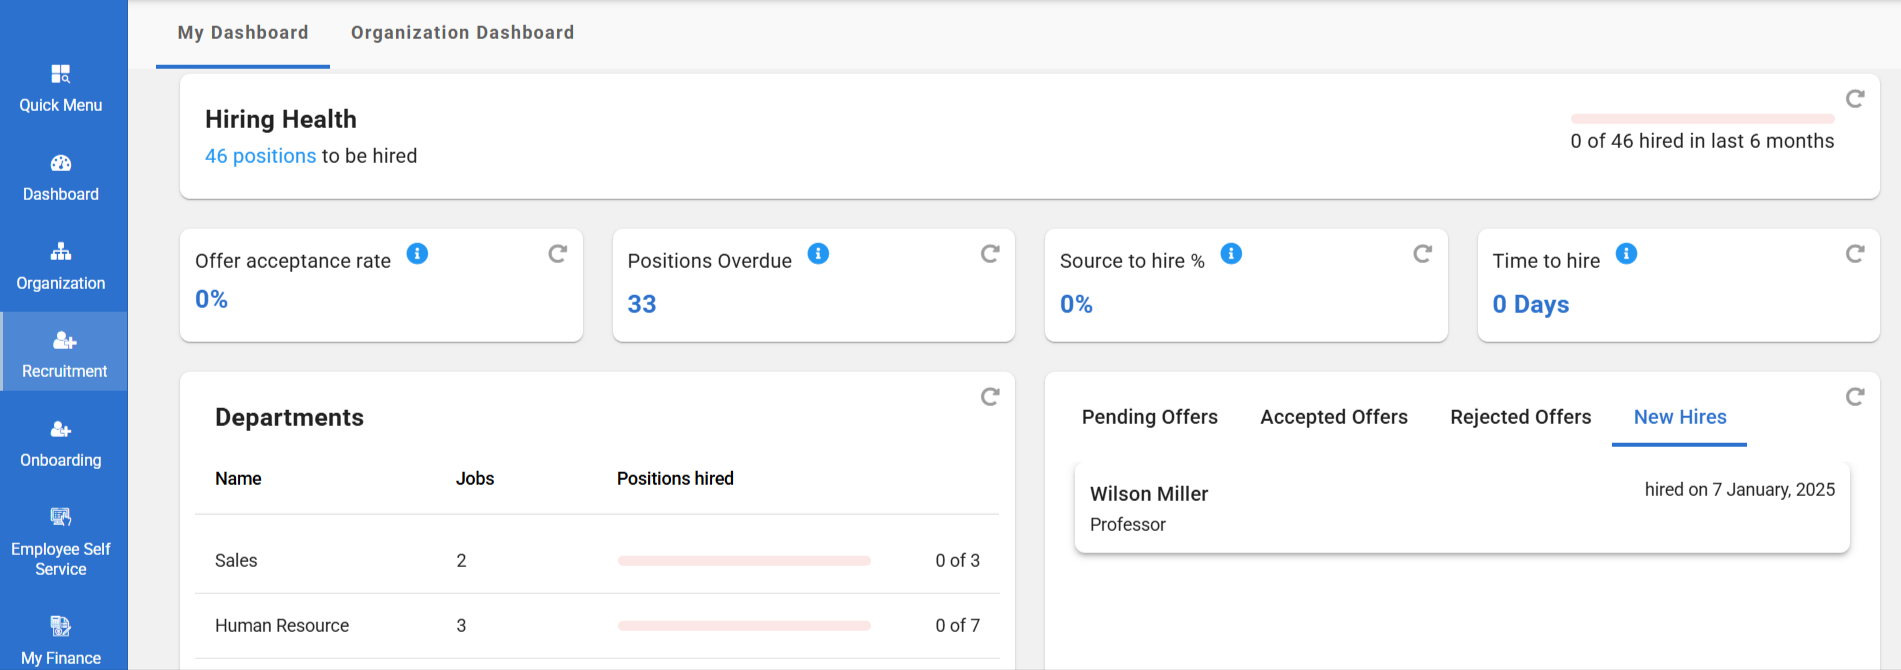1901x670 pixels.
Task: Open Wilson Miller's new hire card
Action: pyautogui.click(x=1461, y=507)
